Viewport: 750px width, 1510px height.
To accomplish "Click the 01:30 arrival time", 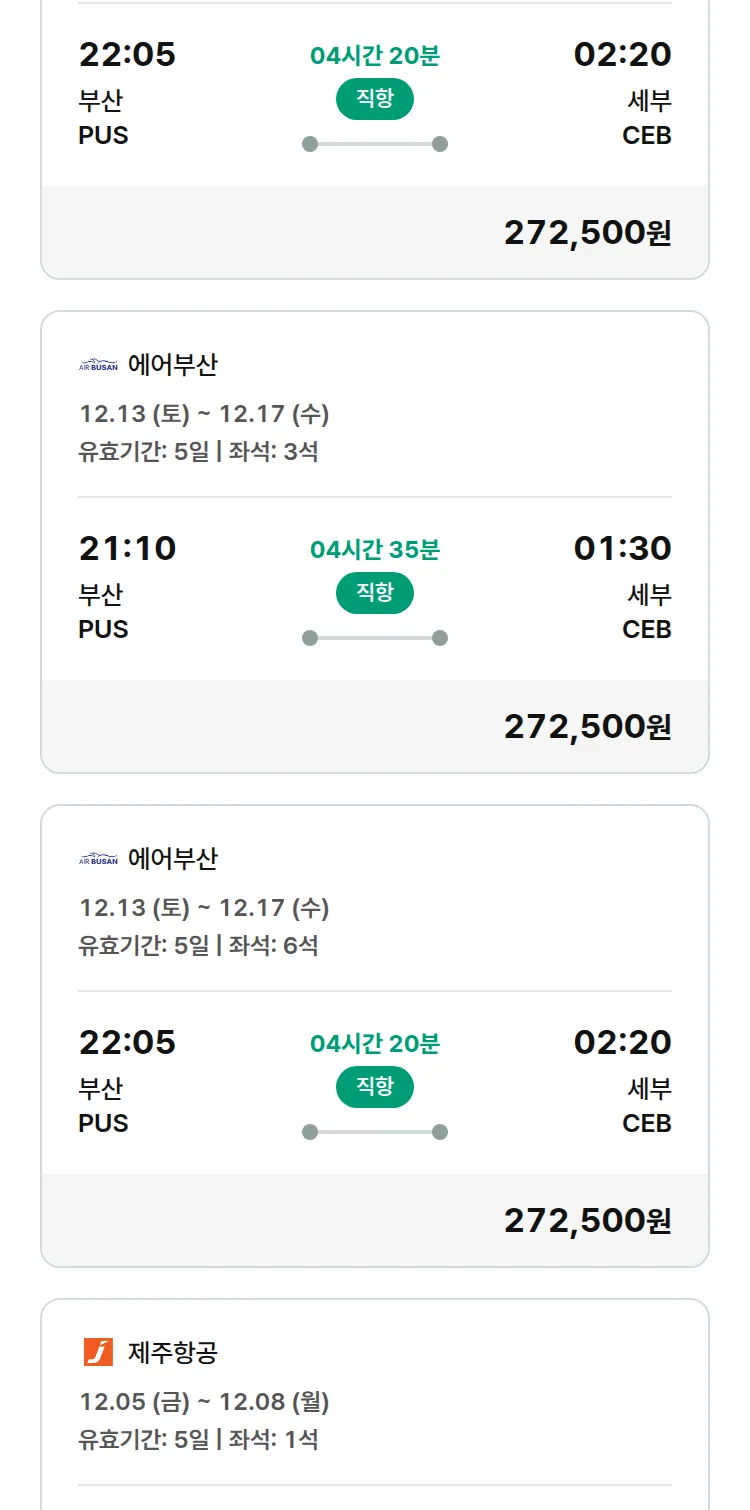I will coord(622,548).
